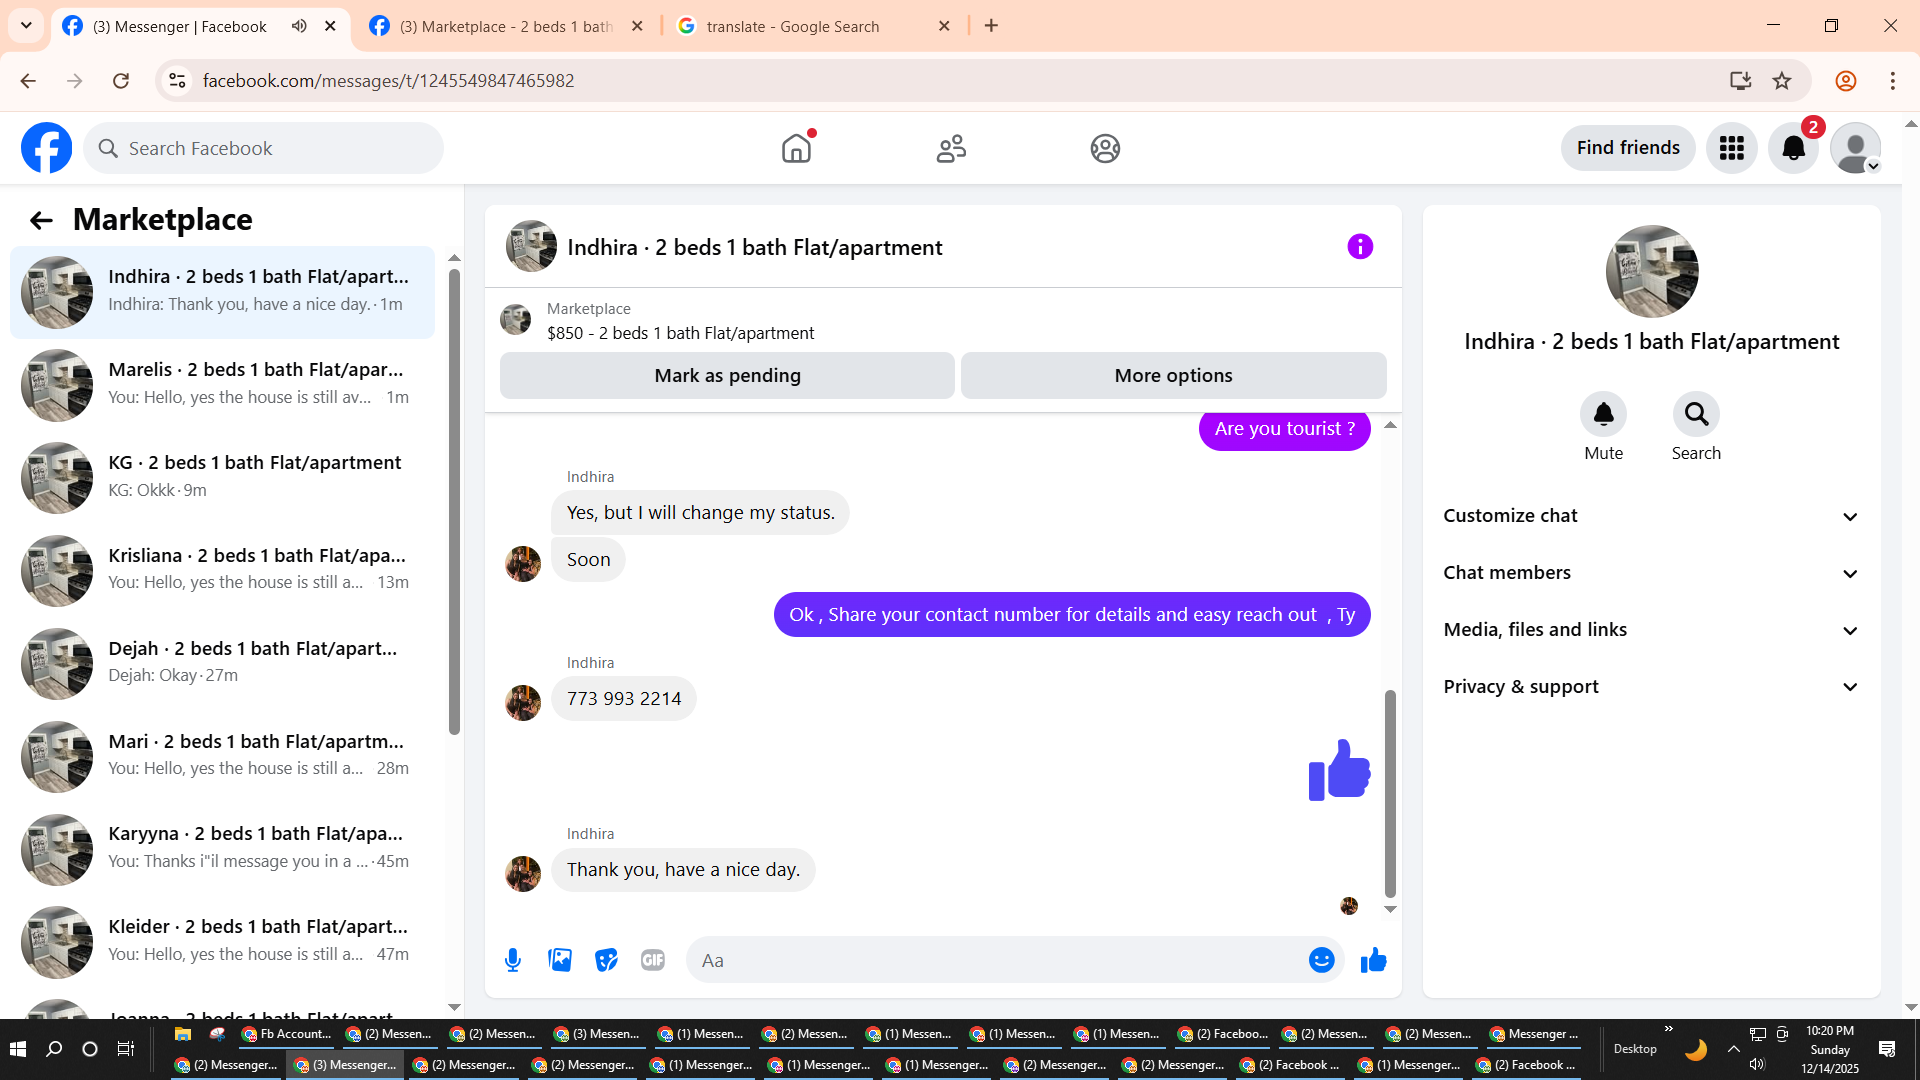Mute the Indhira conversation
The height and width of the screenshot is (1080, 1920).
point(1603,415)
